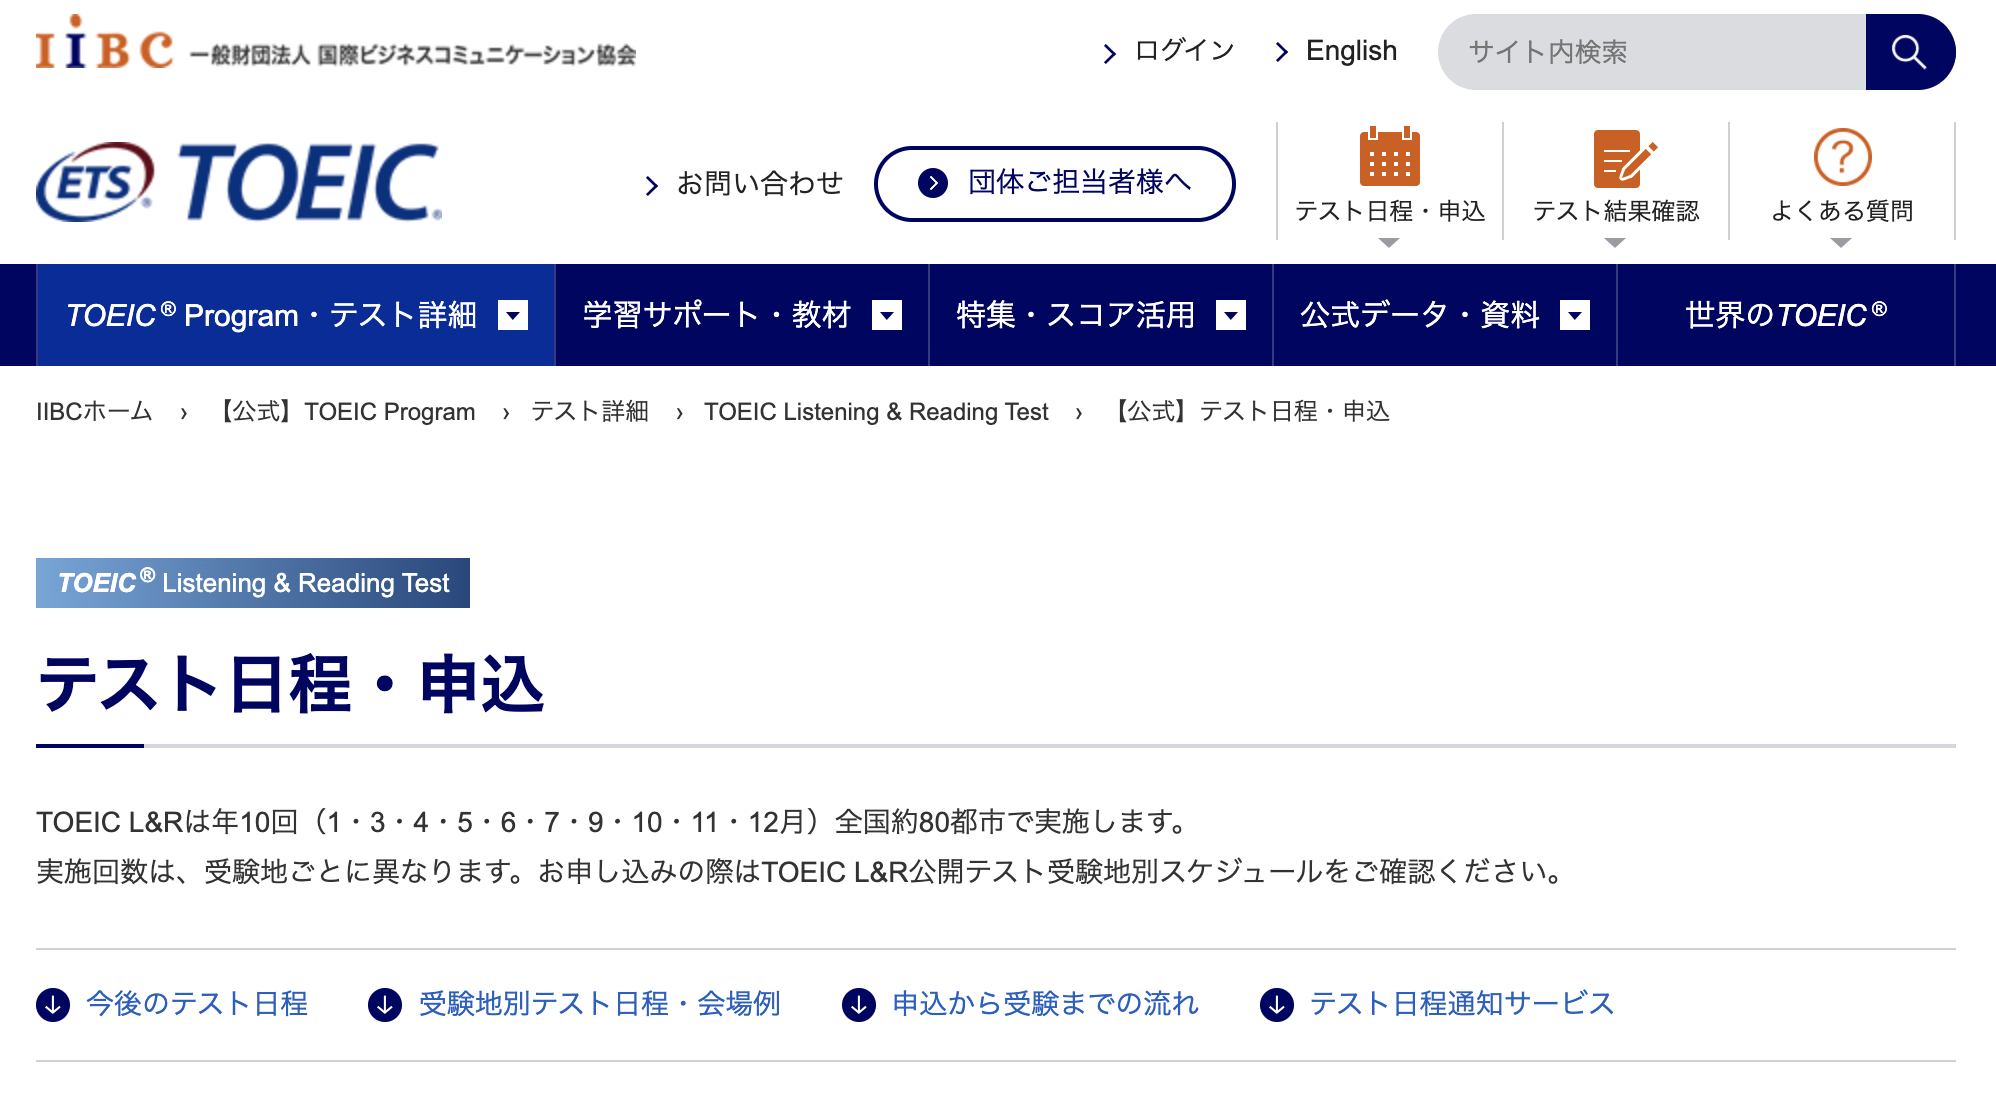Click the お問い合わせ link
This screenshot has height=1104, width=1996.
760,184
